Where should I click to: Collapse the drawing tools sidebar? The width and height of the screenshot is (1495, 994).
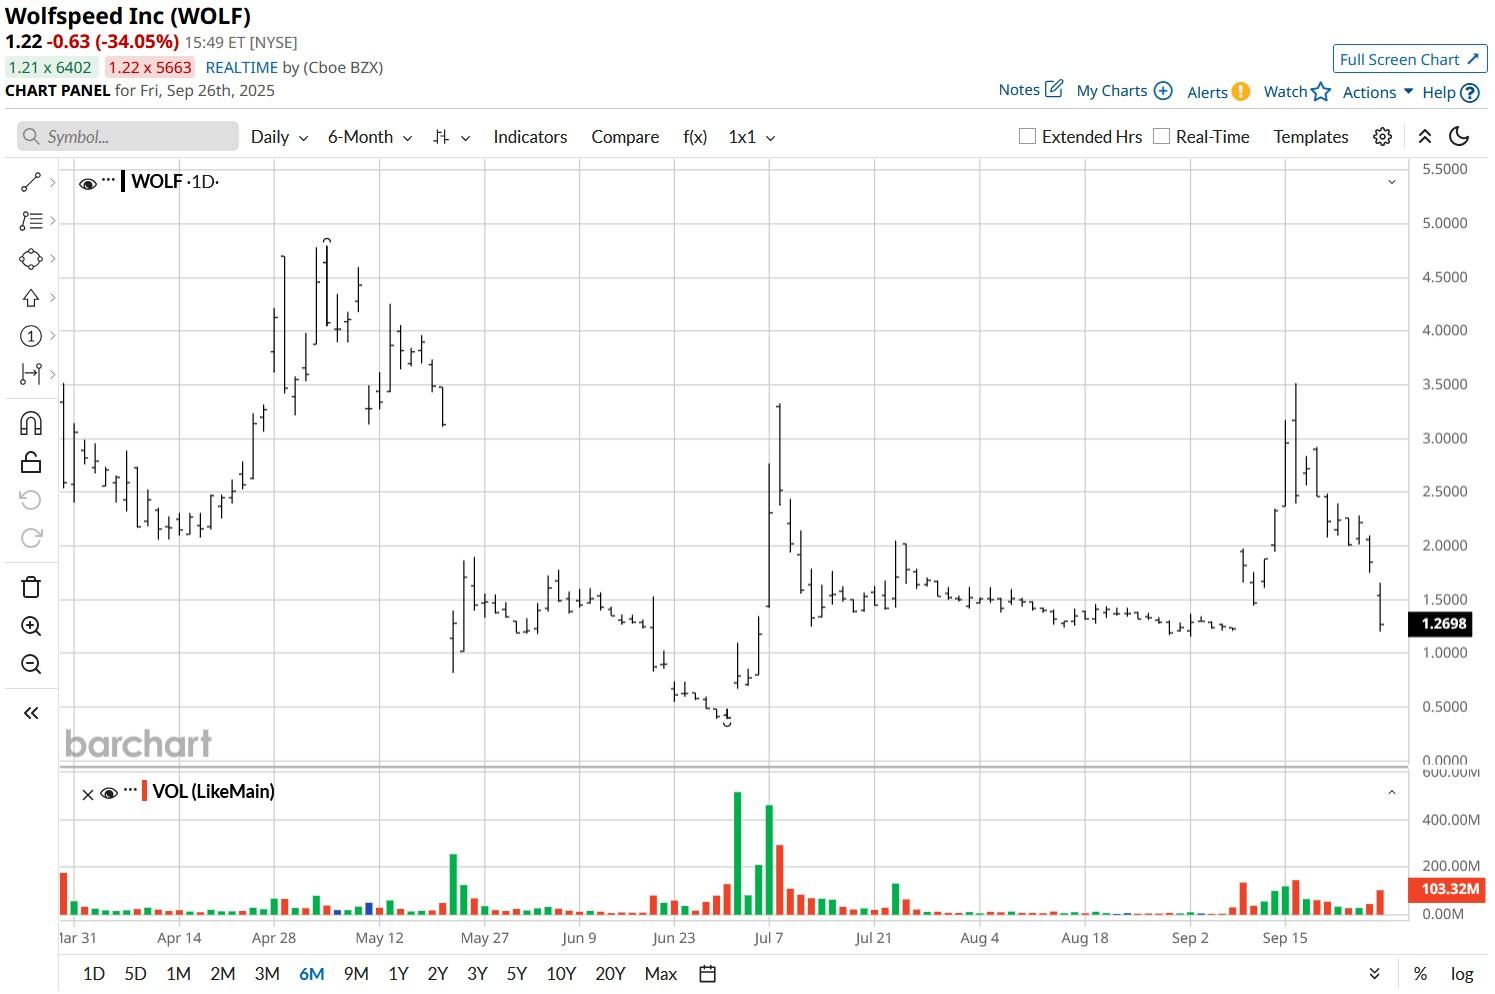30,713
